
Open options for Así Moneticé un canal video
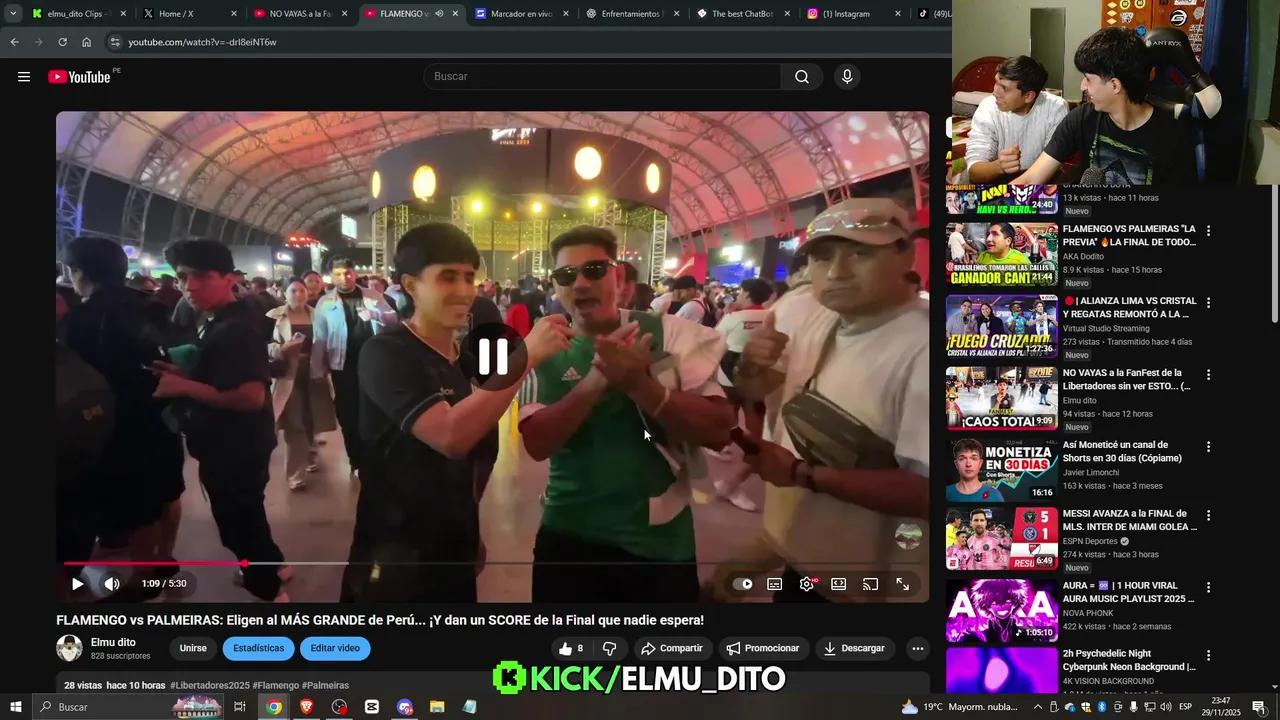tap(1208, 447)
